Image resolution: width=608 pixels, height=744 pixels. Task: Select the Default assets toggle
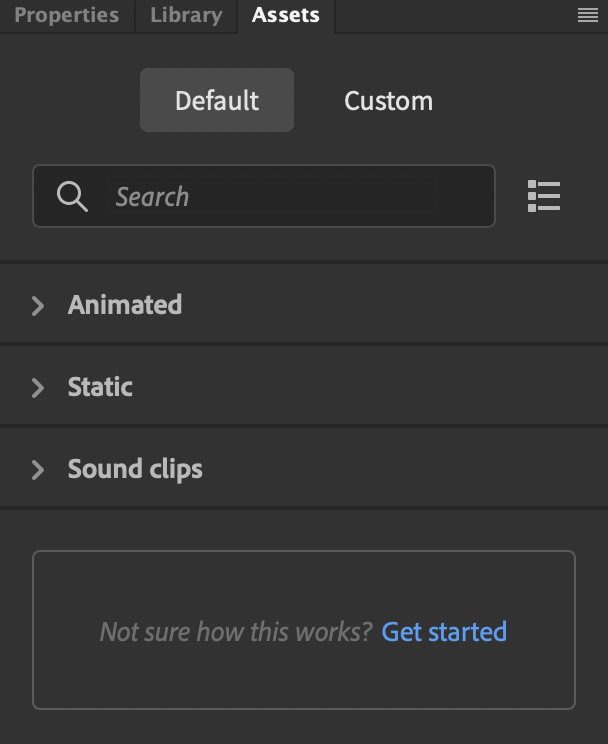pos(217,100)
